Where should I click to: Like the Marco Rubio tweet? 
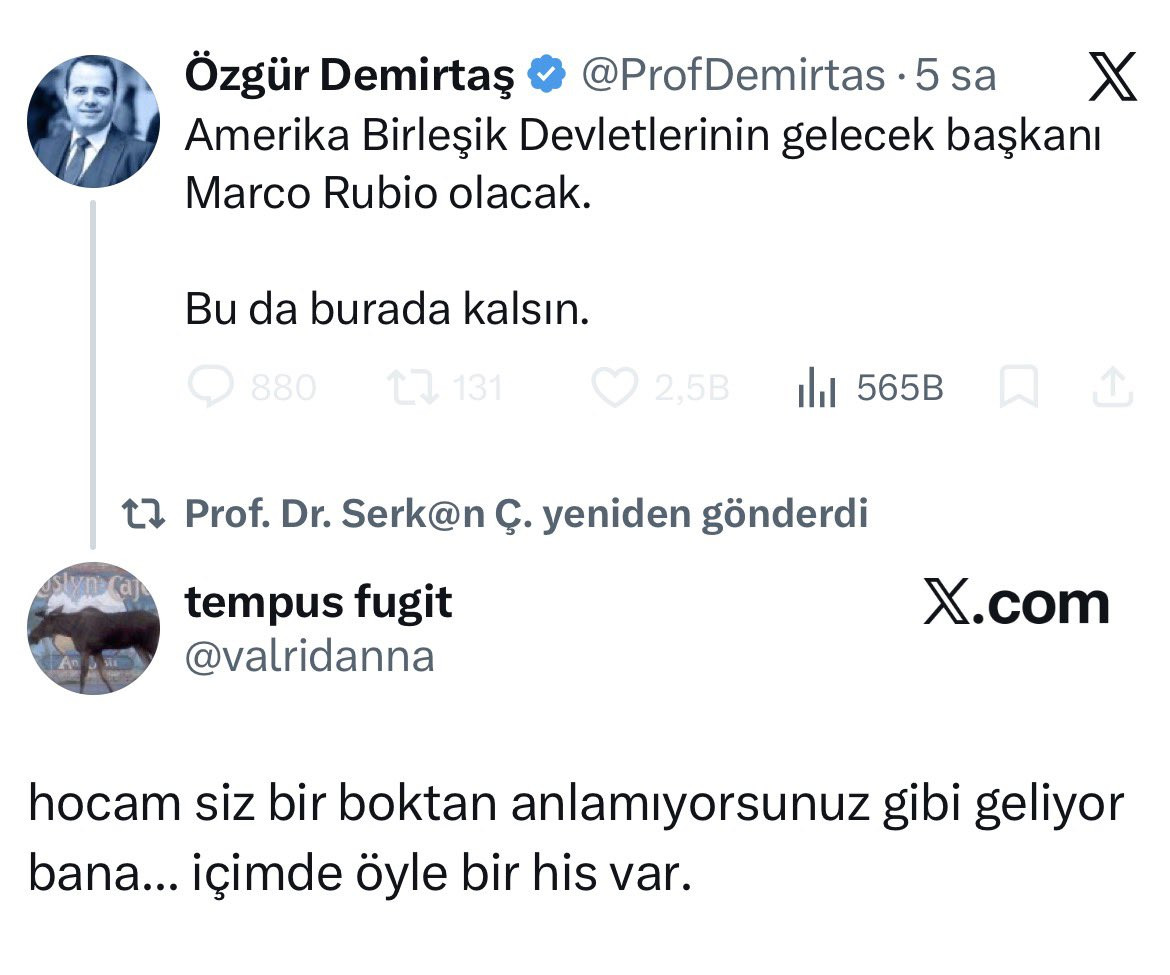614,388
